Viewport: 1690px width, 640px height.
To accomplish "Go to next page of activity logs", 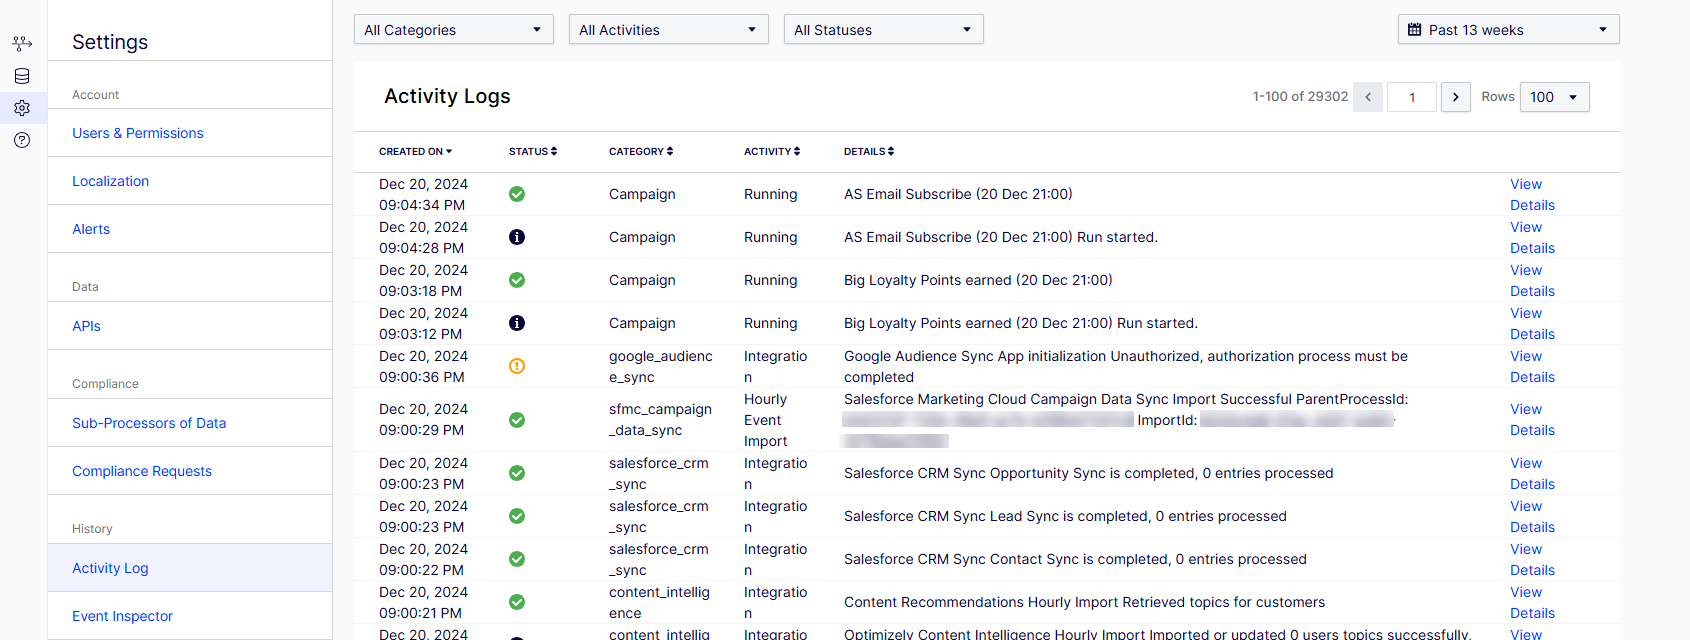I will (x=1456, y=97).
